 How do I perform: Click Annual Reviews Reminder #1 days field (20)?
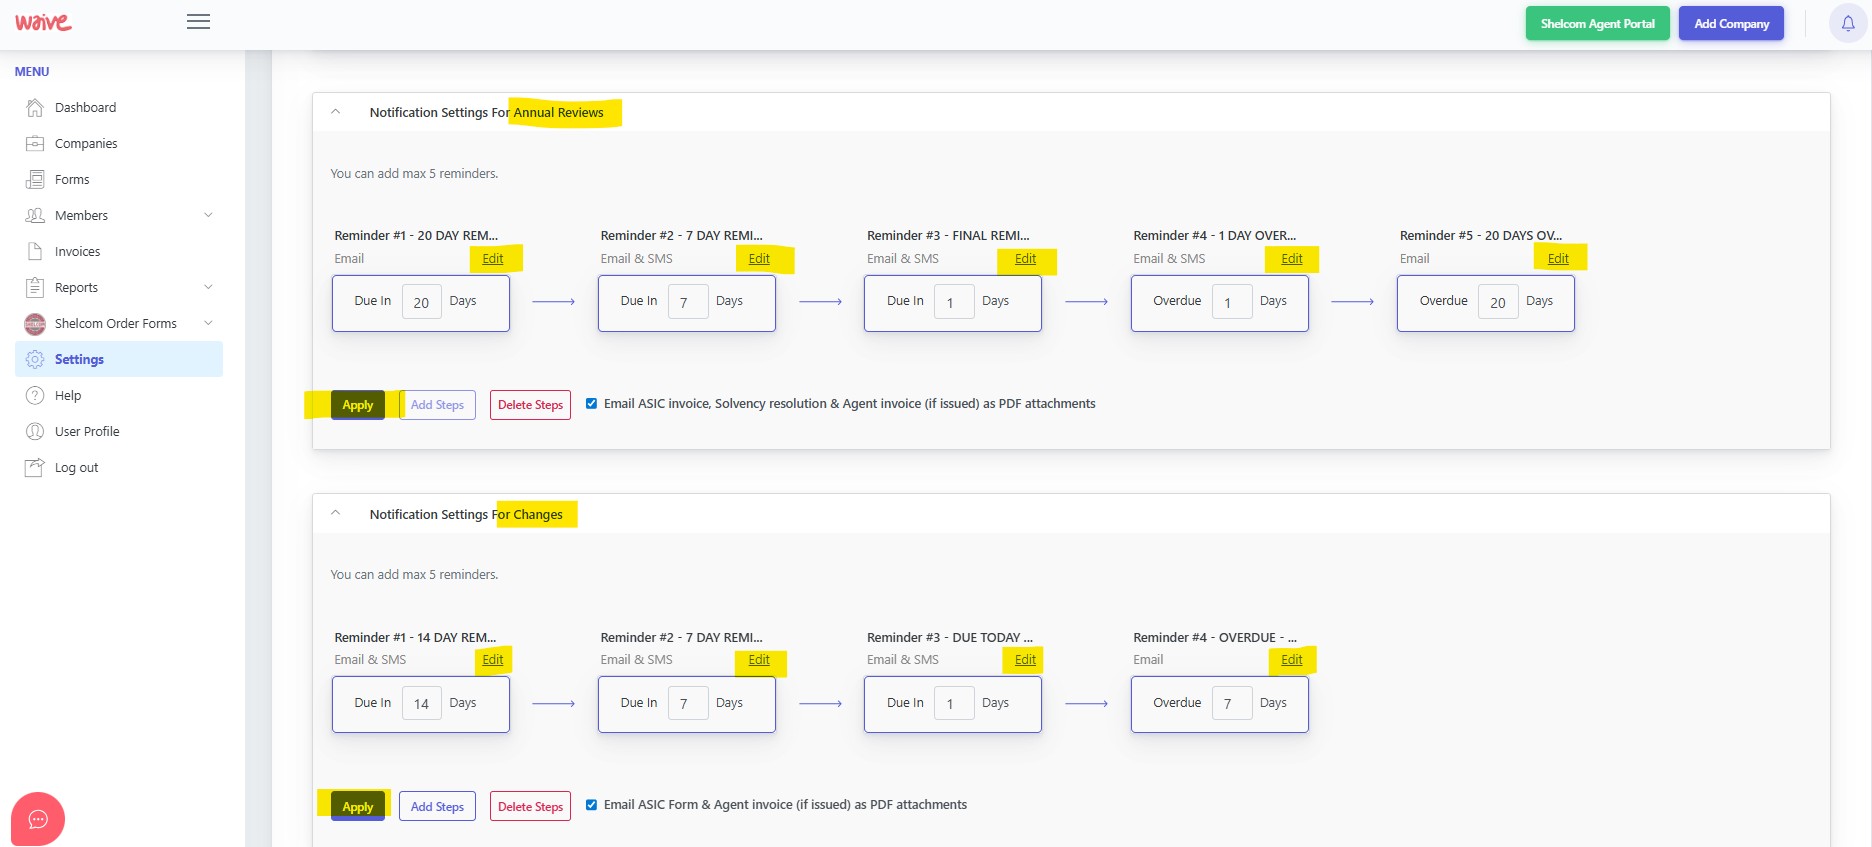coord(421,302)
